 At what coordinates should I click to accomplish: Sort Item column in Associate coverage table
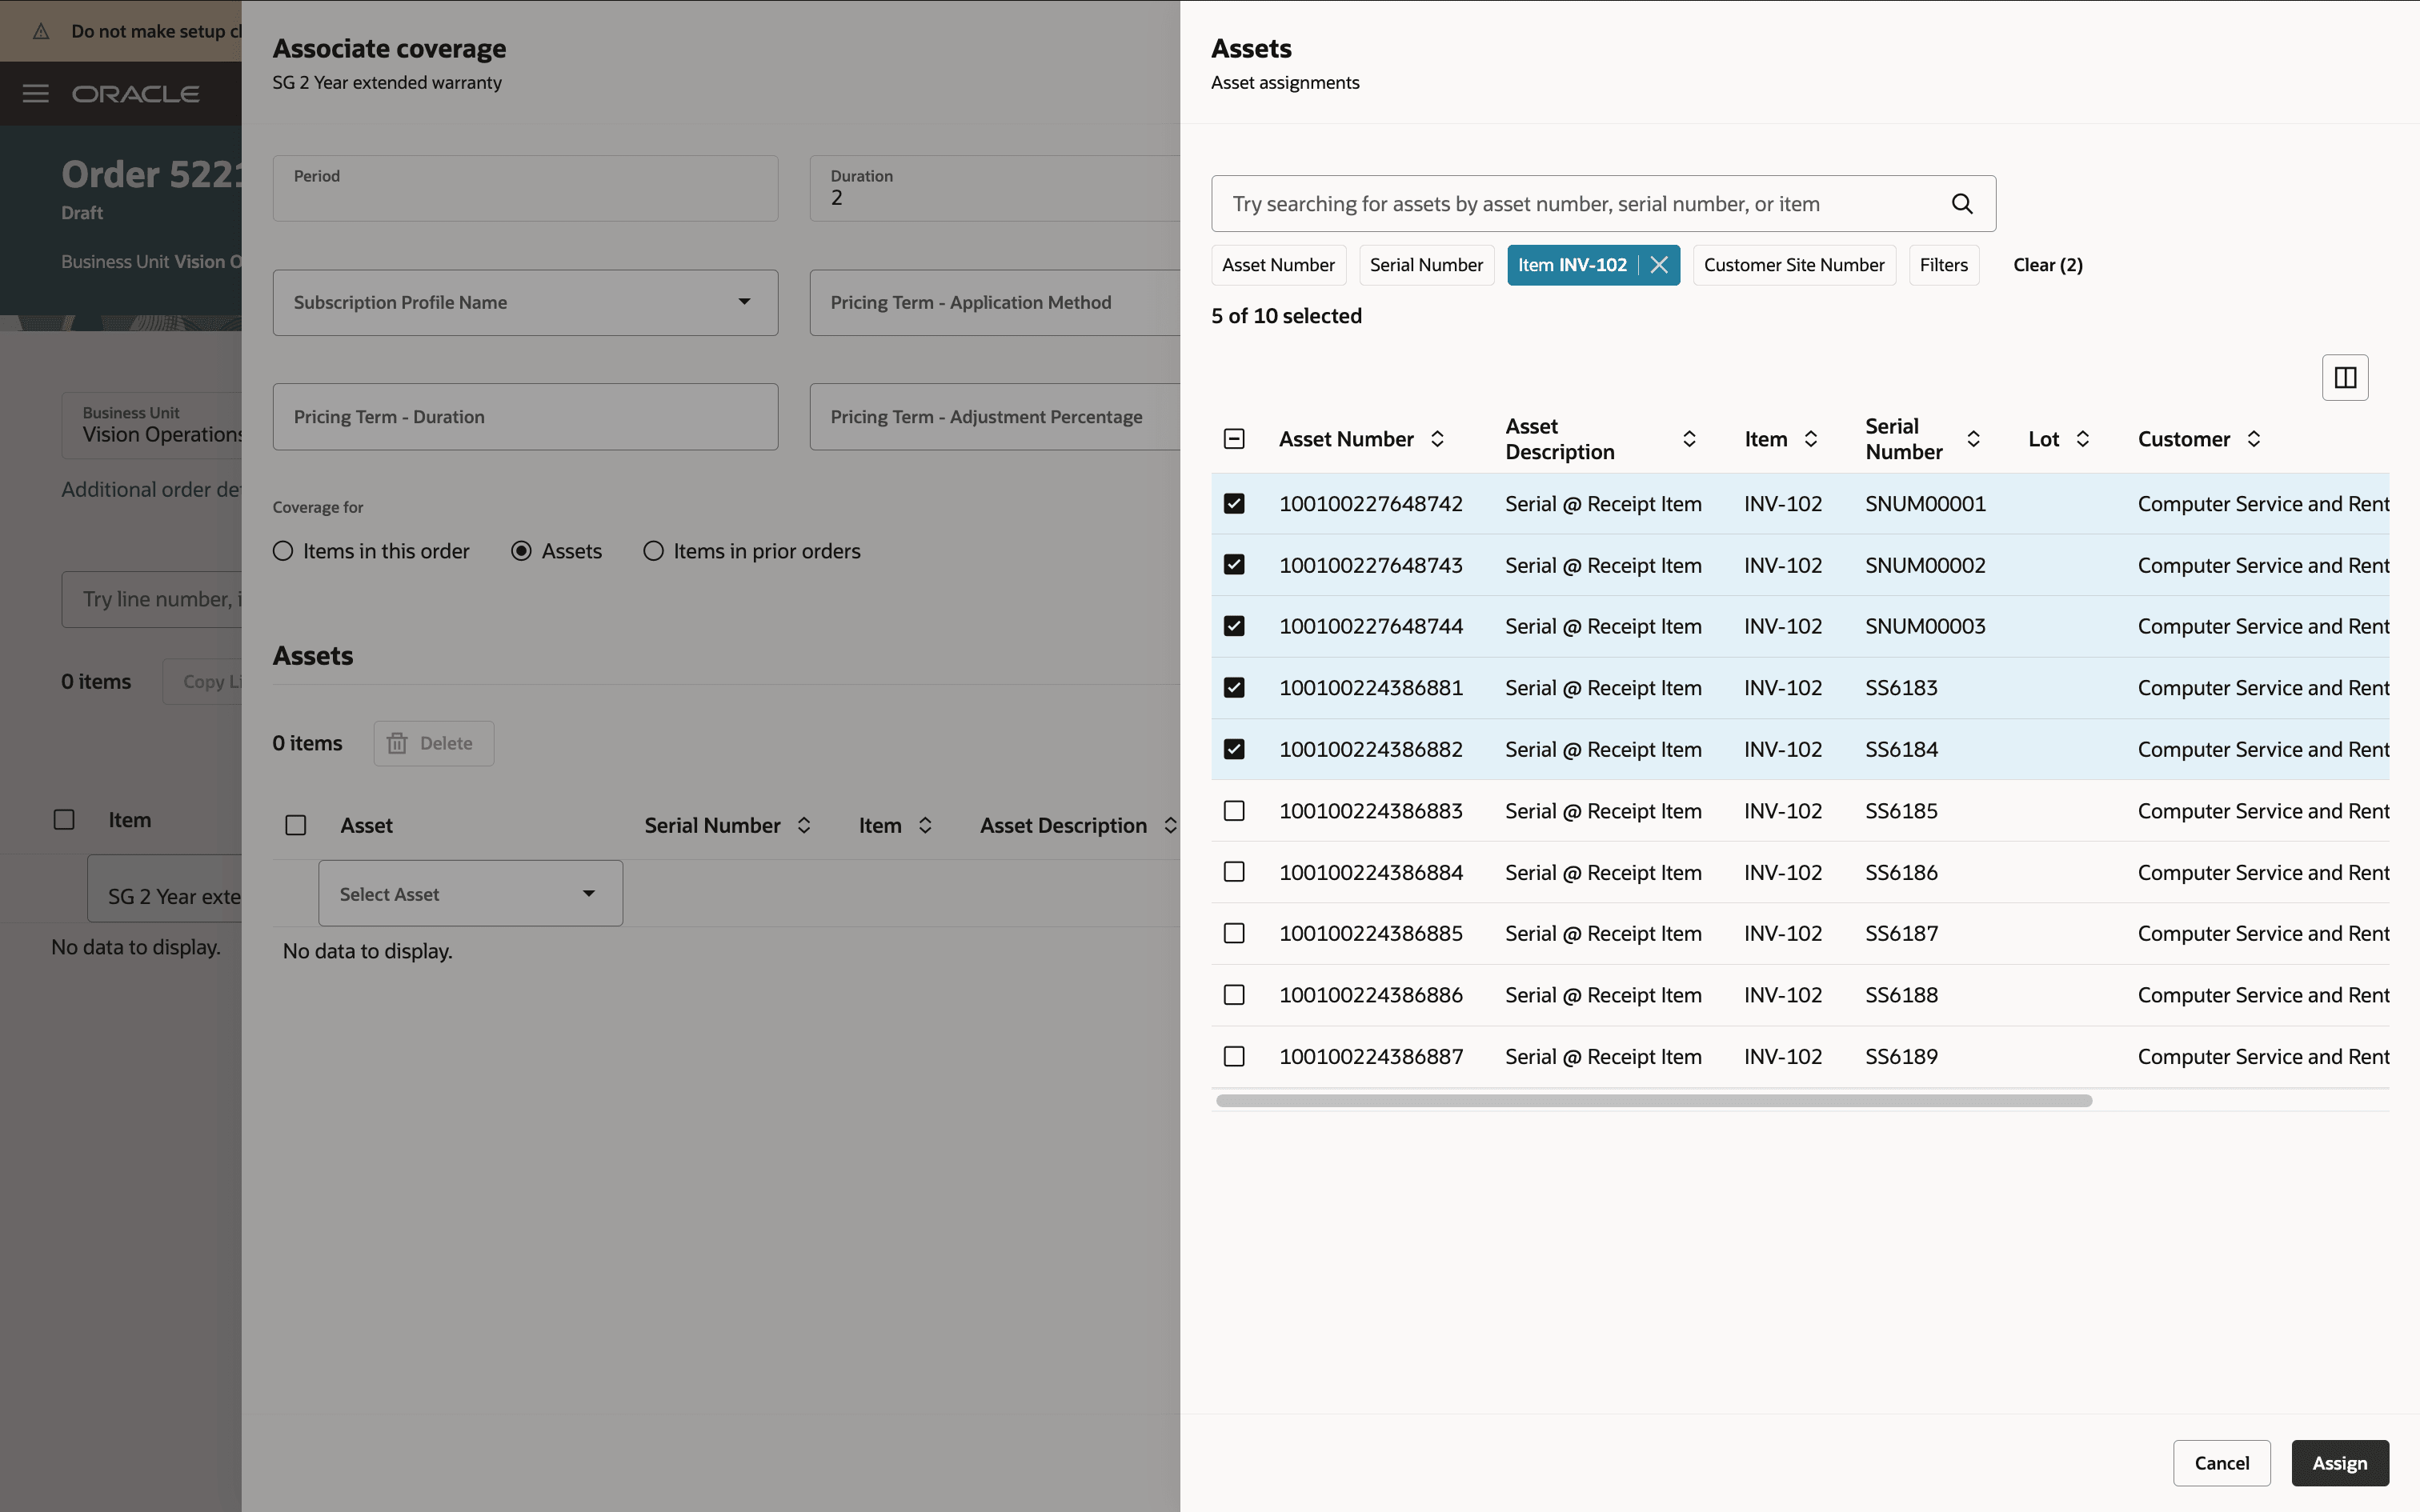[924, 825]
